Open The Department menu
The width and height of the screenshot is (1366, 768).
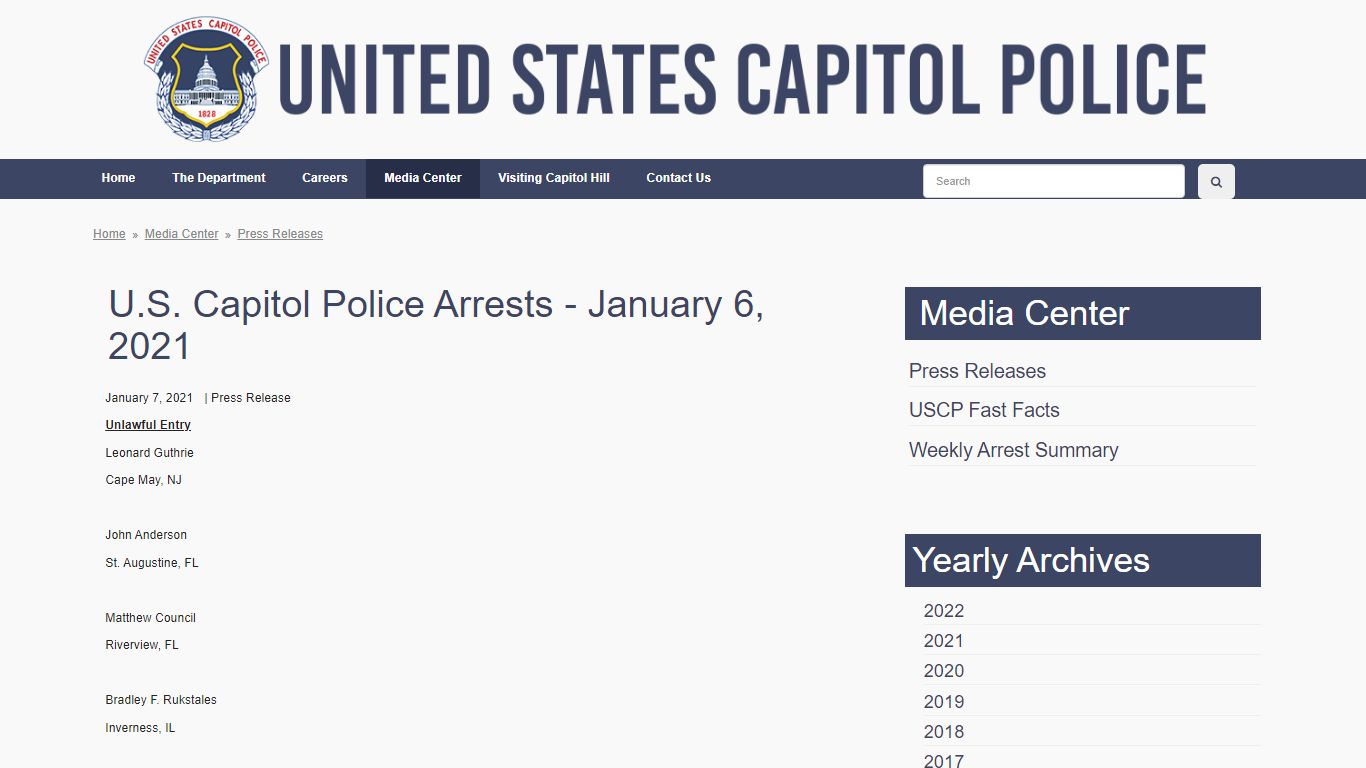(219, 178)
